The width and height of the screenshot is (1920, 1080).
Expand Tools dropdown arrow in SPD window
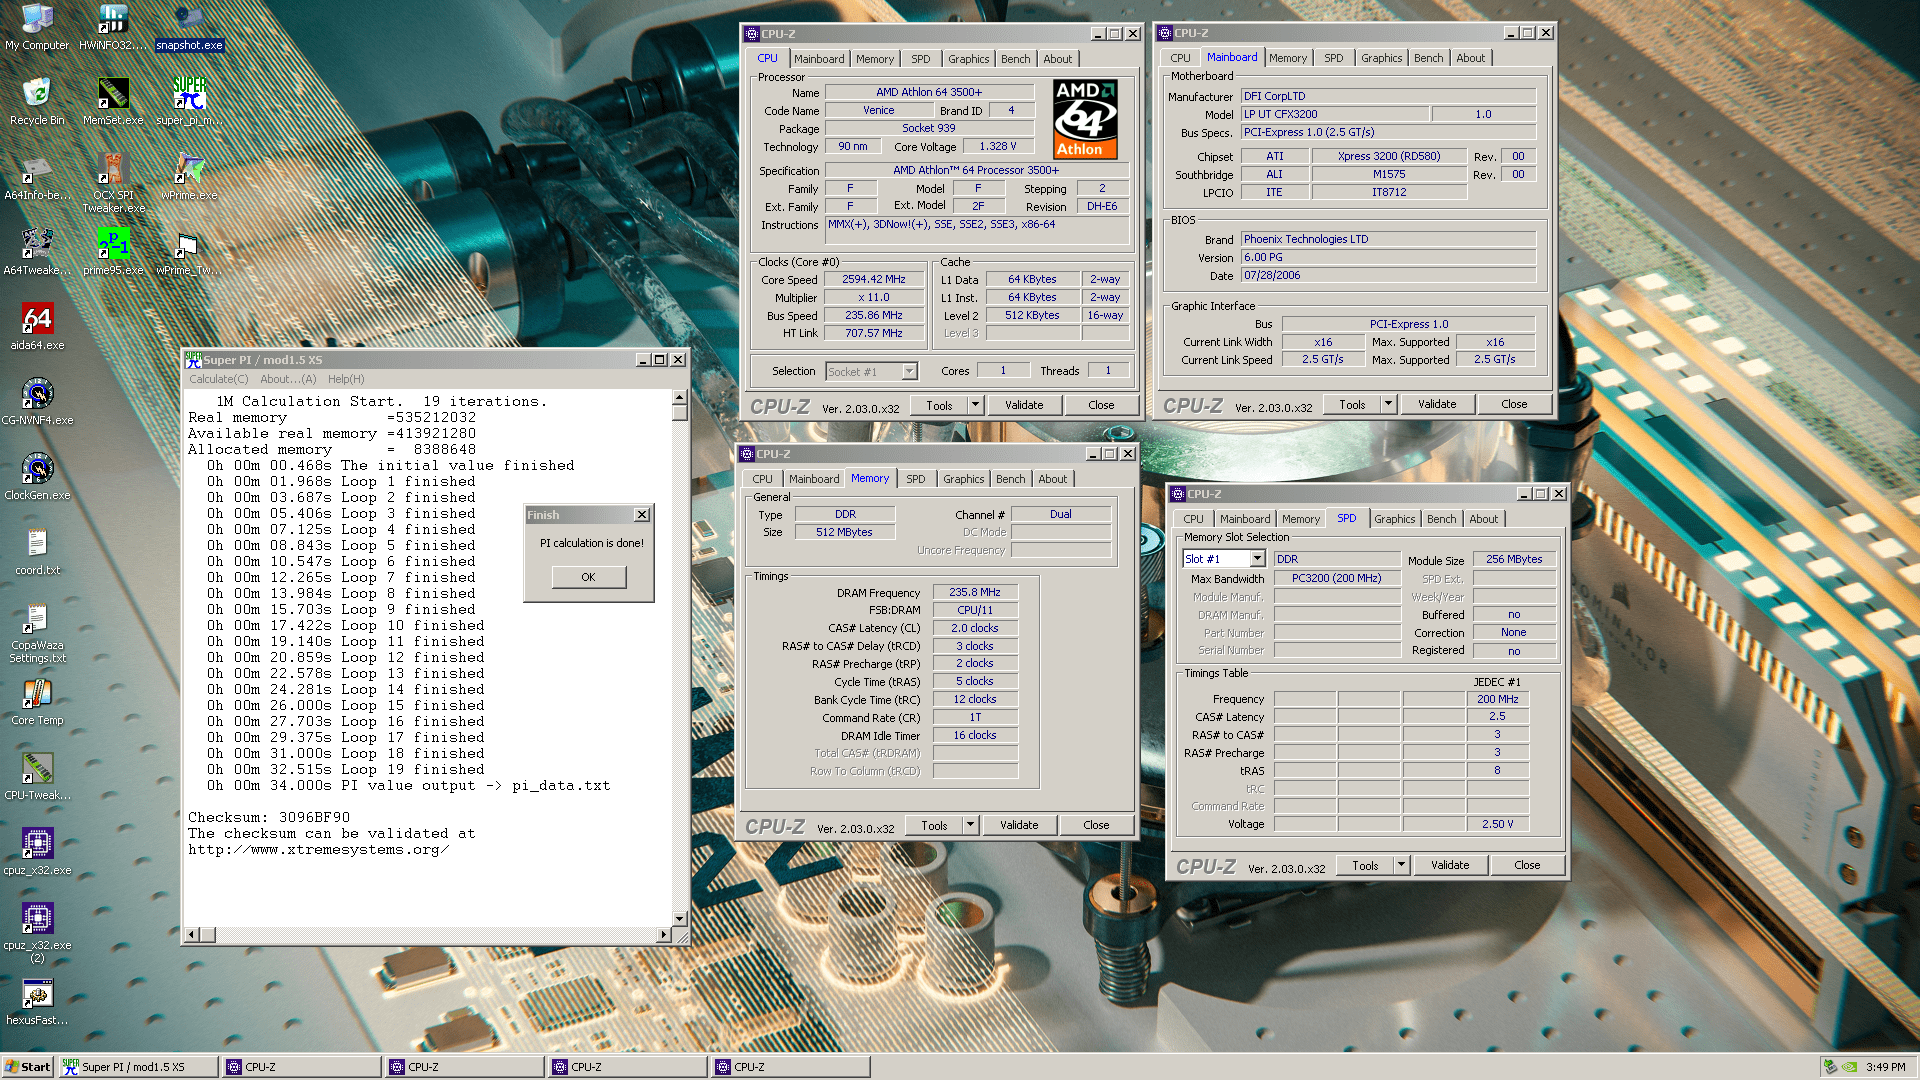pos(1401,865)
